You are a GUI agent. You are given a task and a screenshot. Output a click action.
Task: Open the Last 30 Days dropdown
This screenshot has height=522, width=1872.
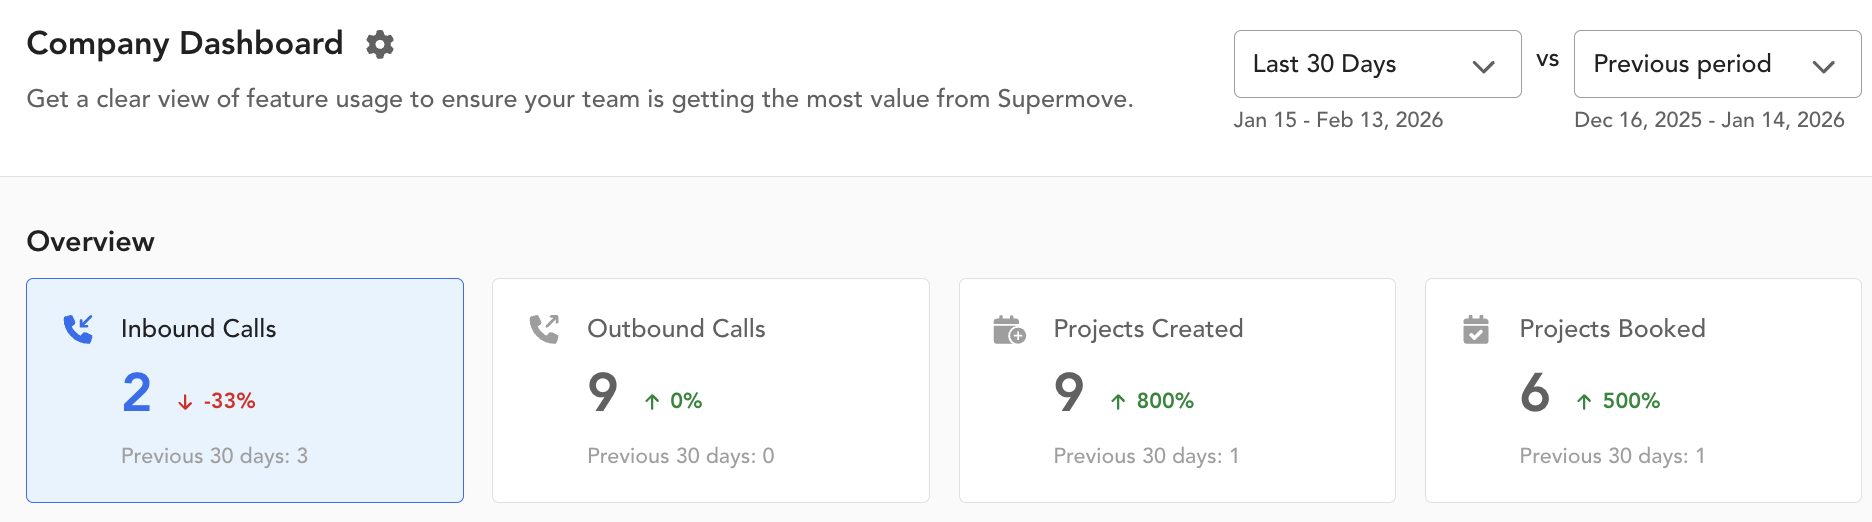click(1376, 64)
